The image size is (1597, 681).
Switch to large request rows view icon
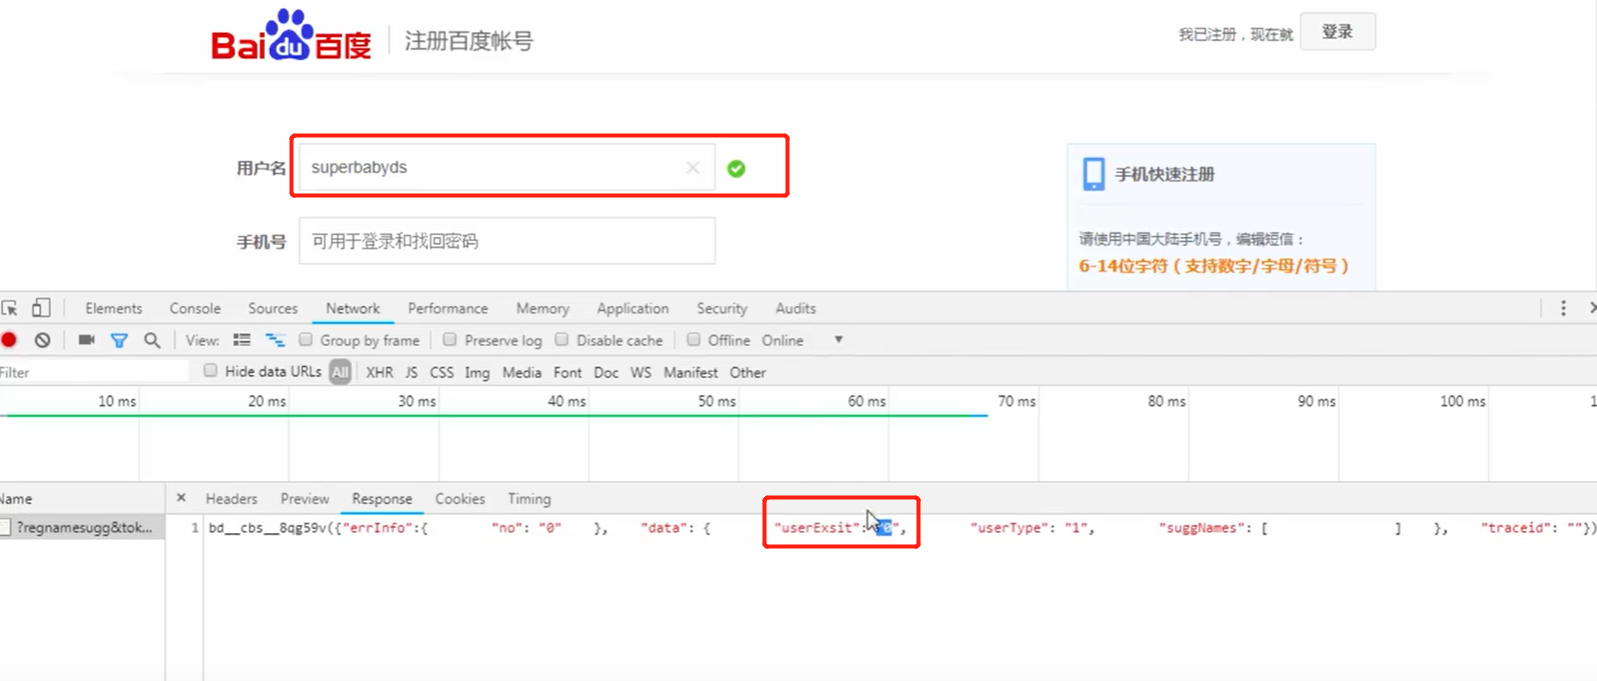pos(242,340)
